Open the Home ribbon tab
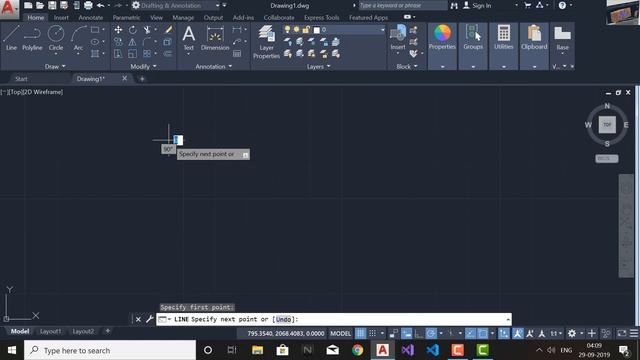Screen dimensions: 640x360 tap(36, 18)
